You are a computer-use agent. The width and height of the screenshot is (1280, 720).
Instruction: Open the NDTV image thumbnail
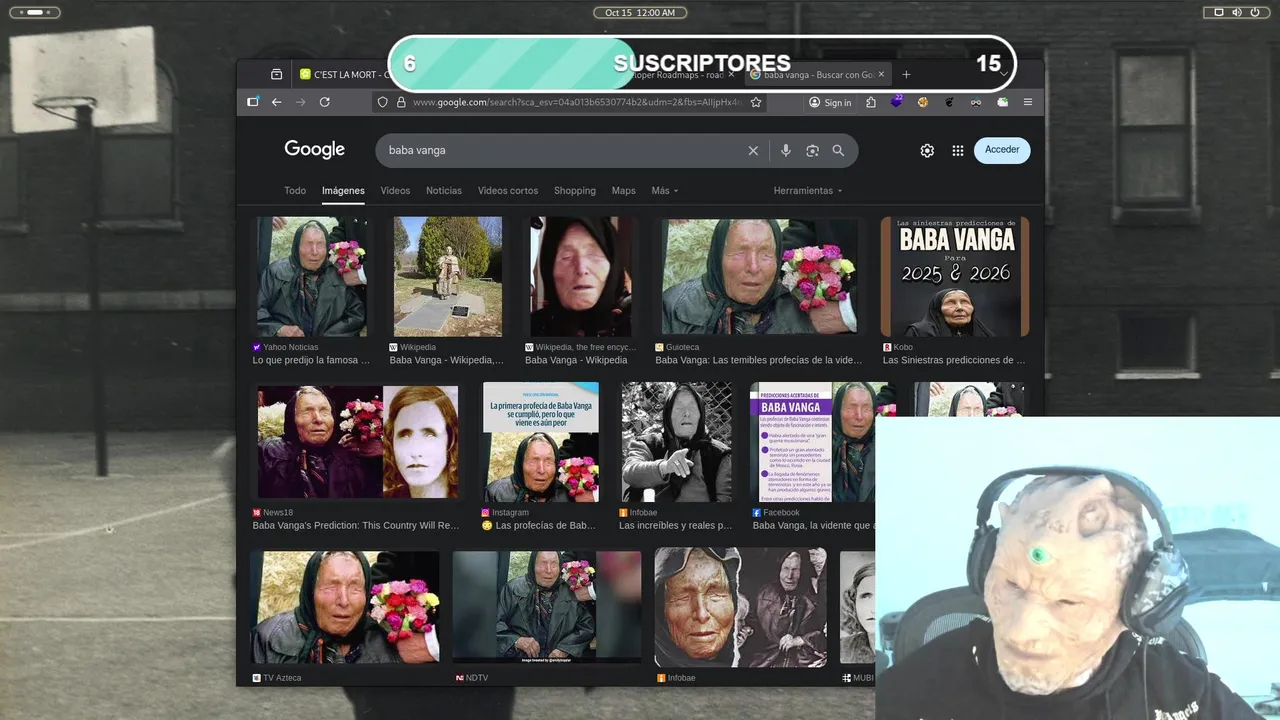[547, 607]
